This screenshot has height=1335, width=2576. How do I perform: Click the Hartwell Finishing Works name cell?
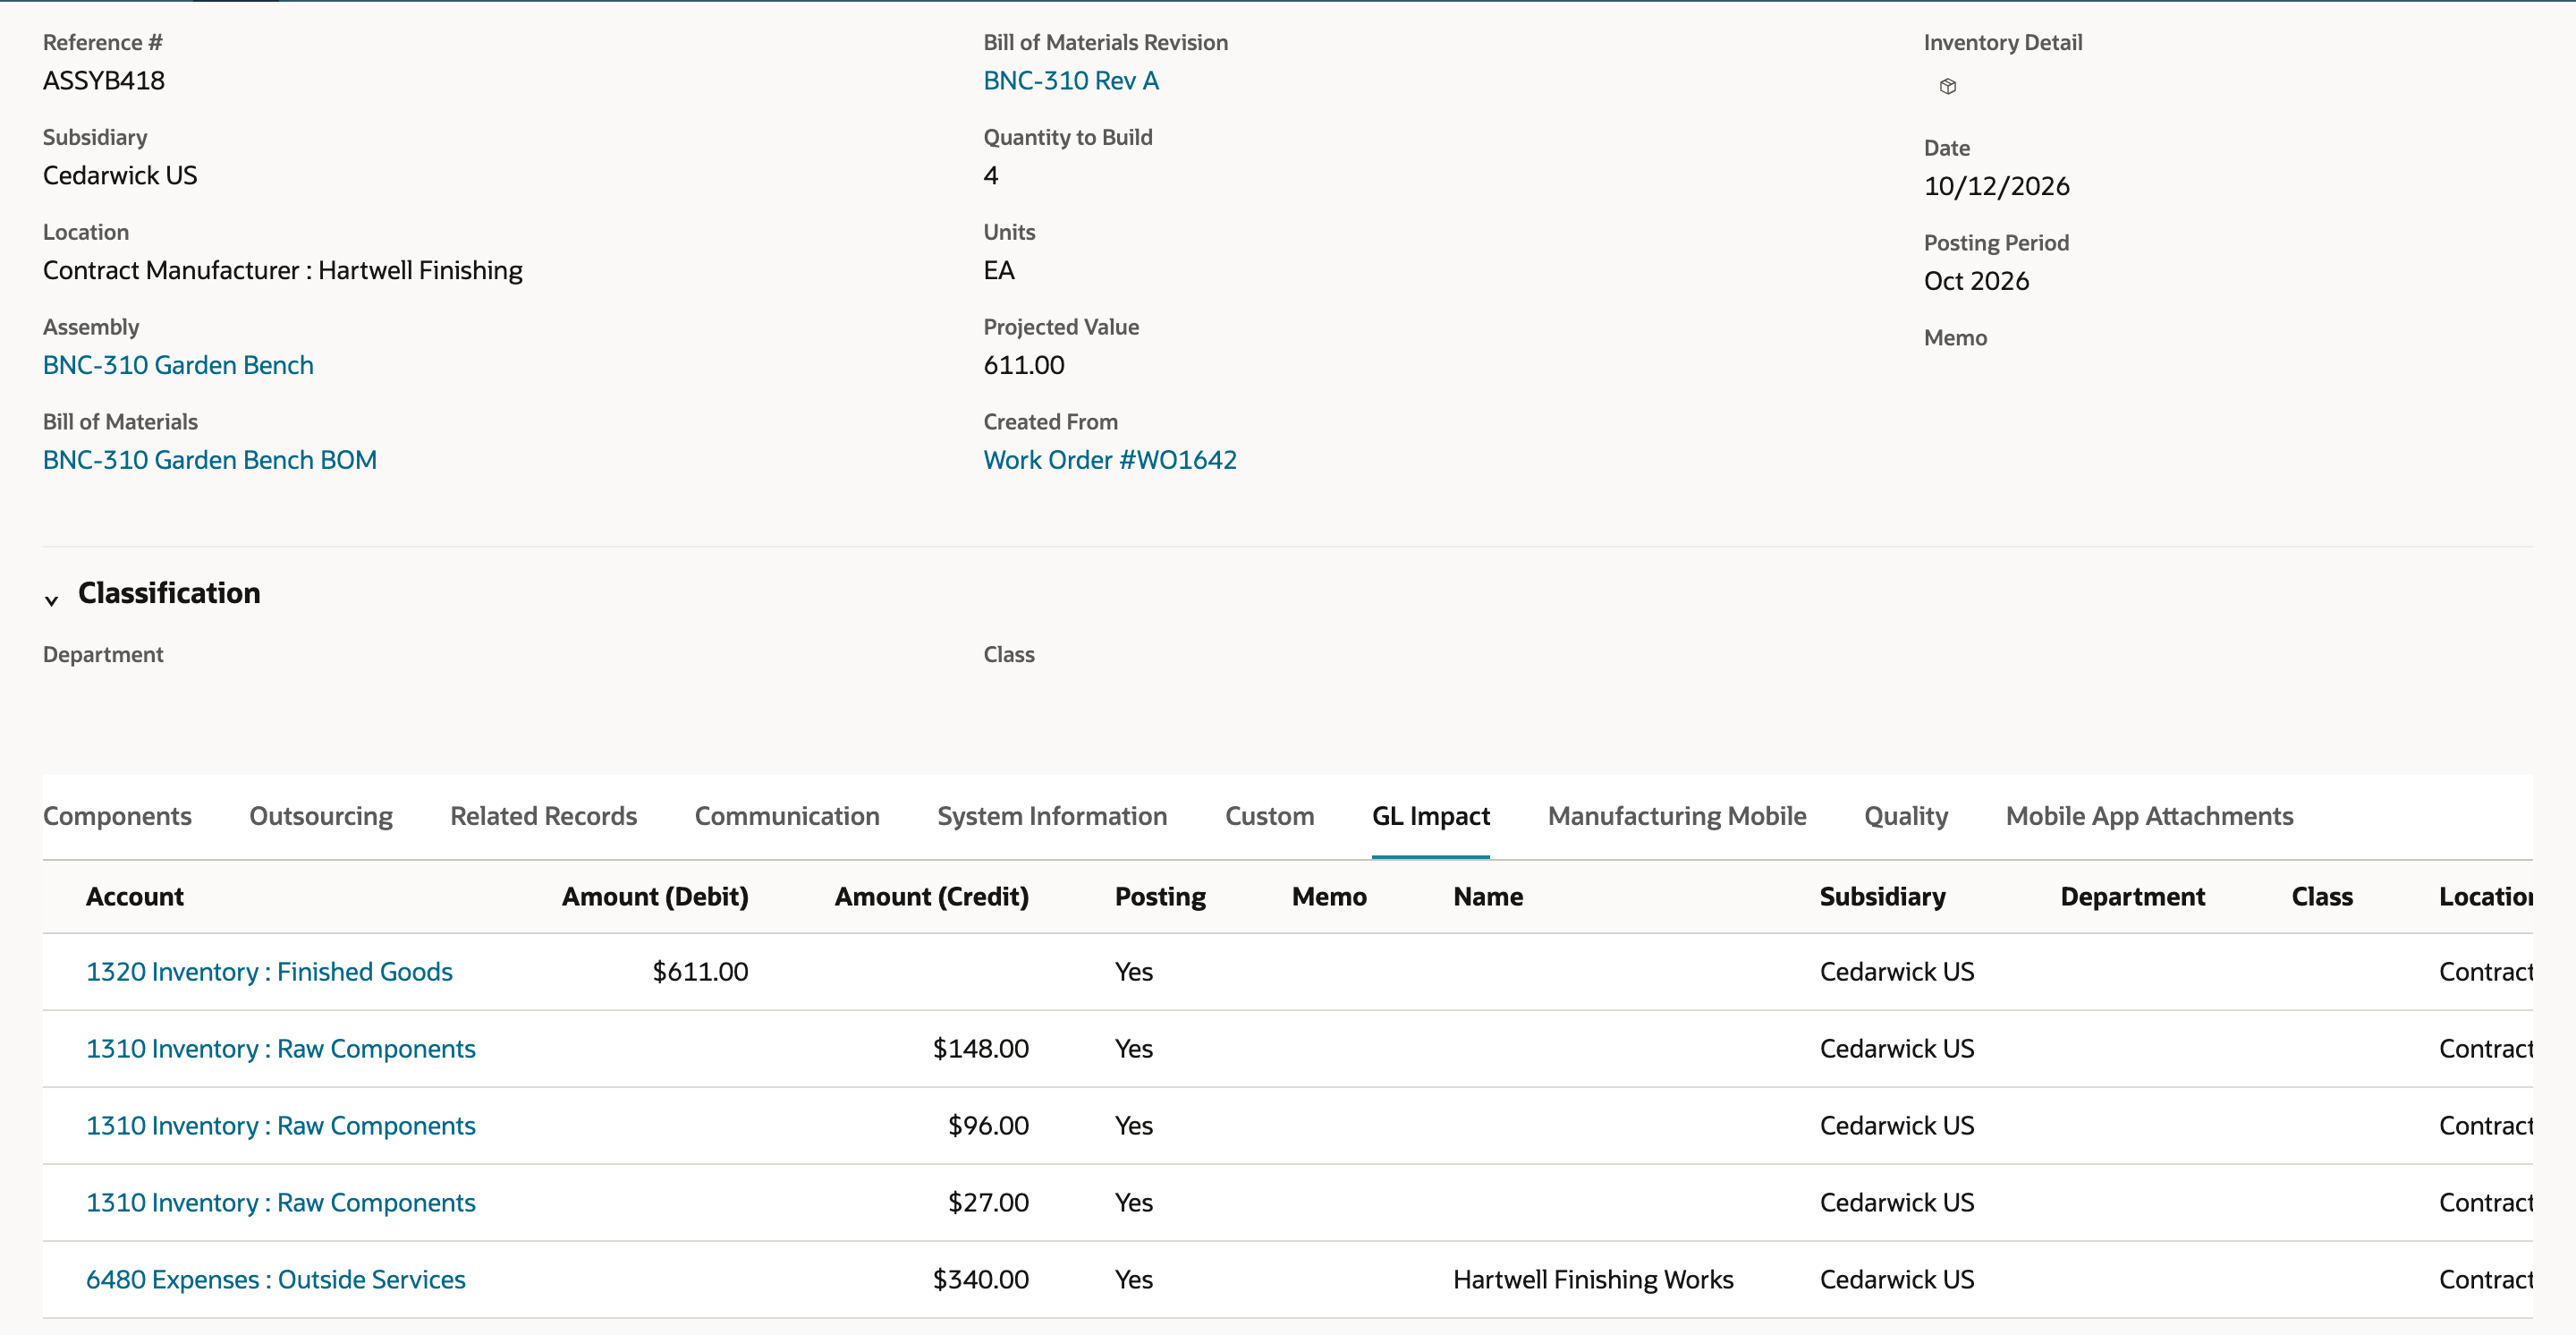[x=1593, y=1279]
